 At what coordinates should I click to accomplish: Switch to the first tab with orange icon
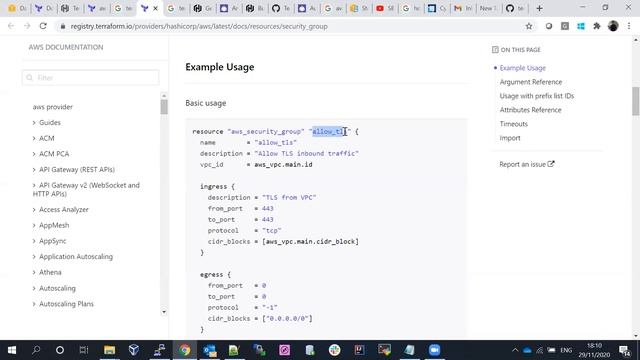click(x=17, y=8)
